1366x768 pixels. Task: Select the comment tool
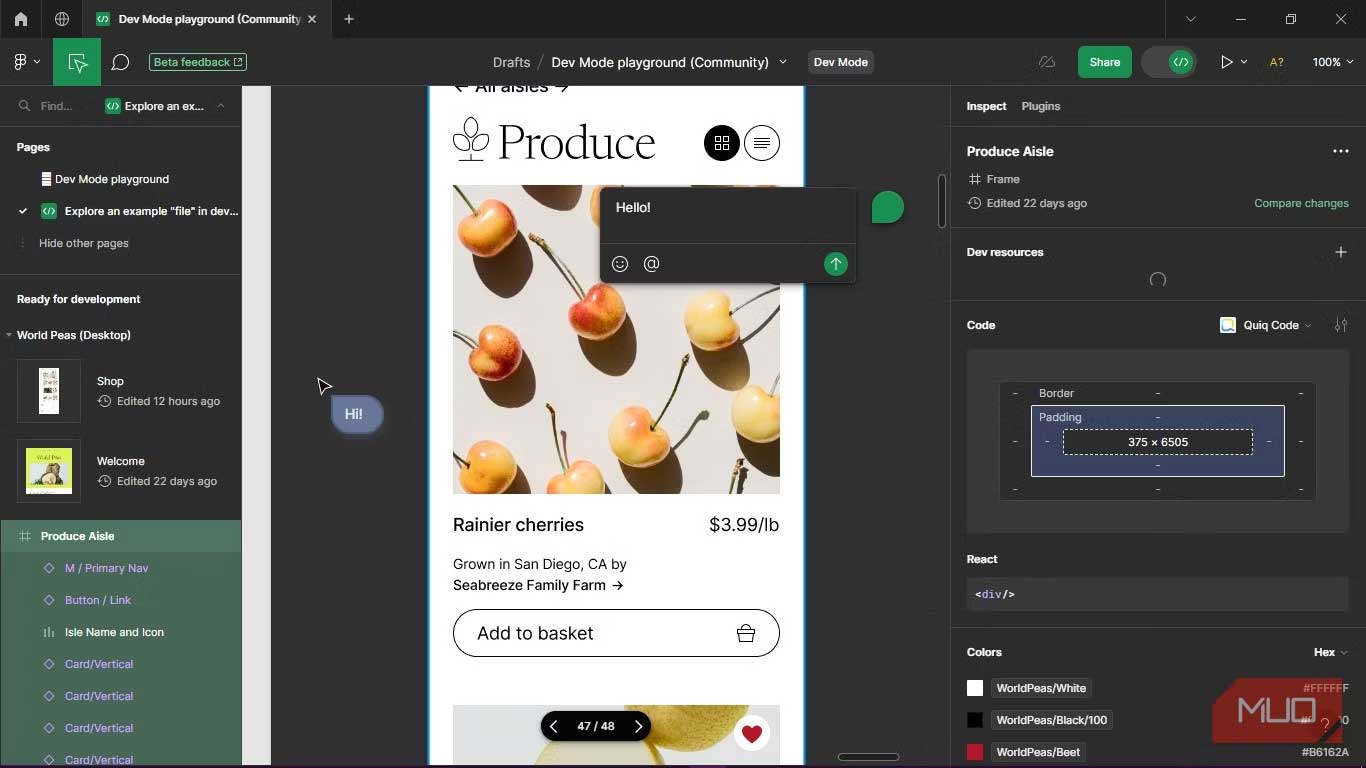120,61
